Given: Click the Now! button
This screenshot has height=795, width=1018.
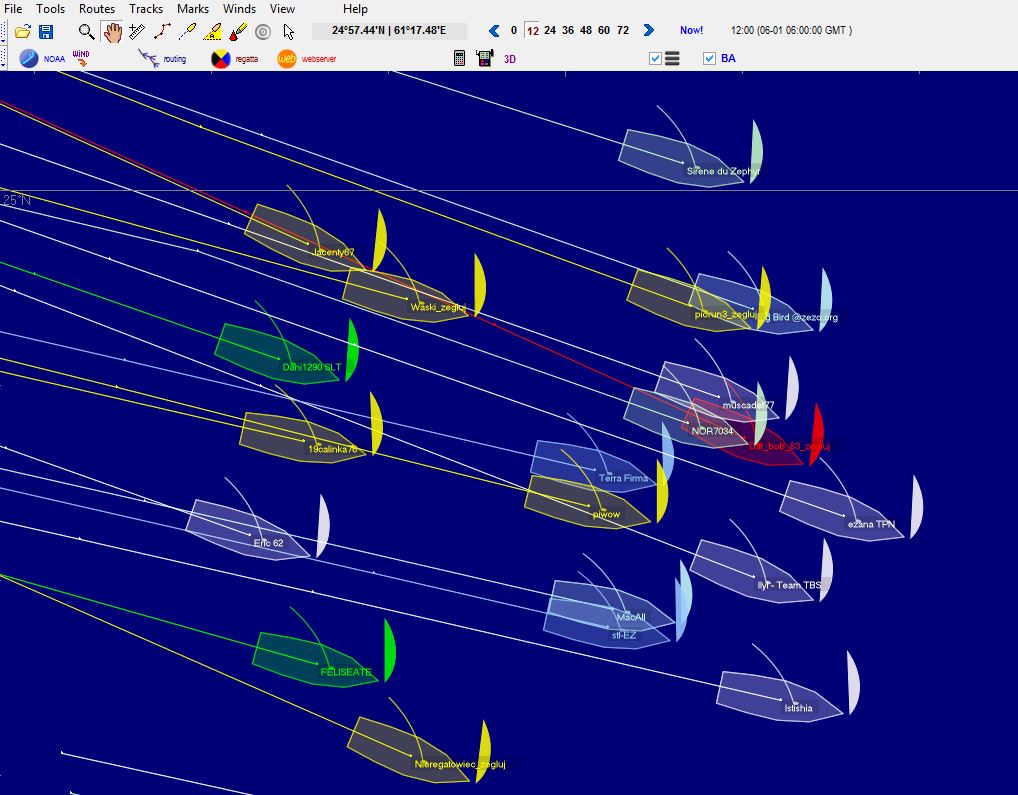Looking at the screenshot, I should 691,31.
